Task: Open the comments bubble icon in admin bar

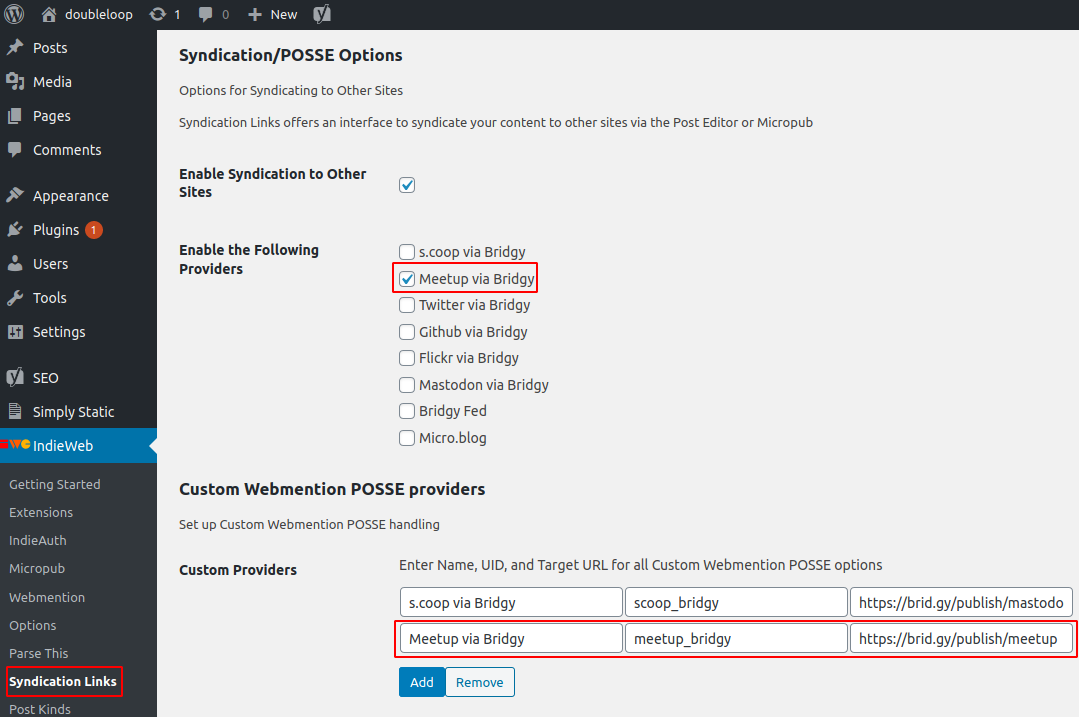Action: (206, 14)
